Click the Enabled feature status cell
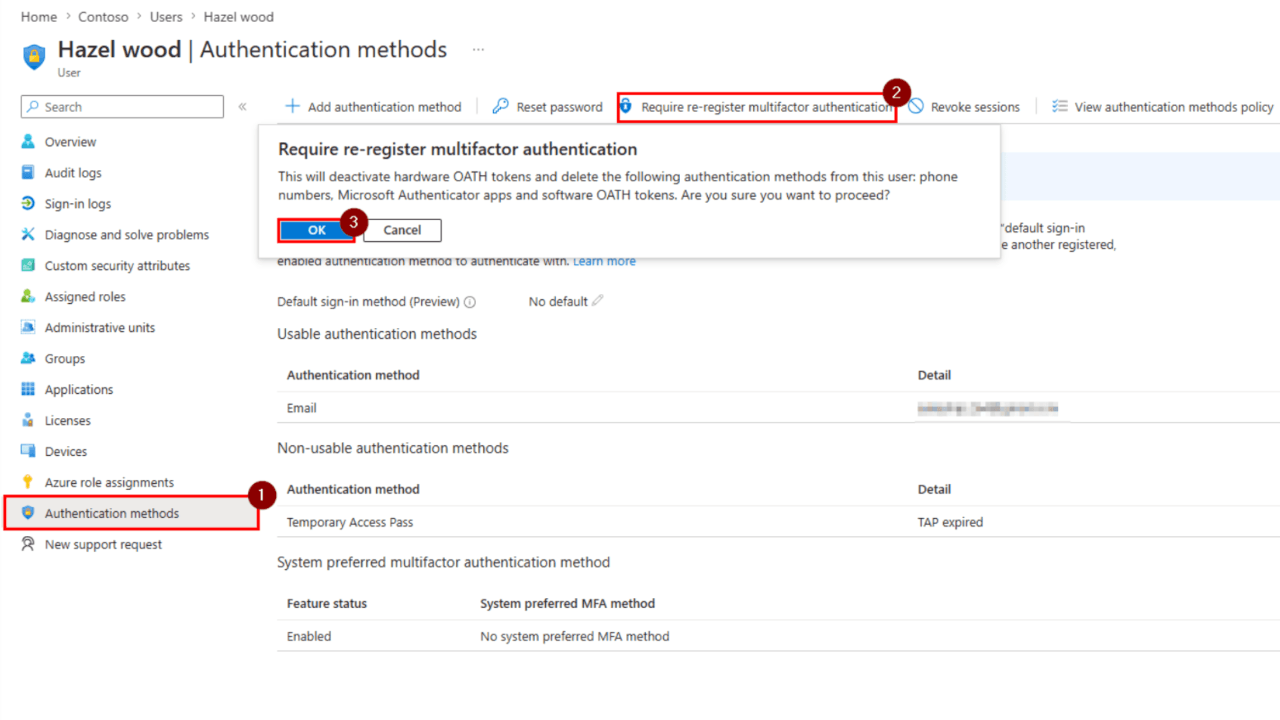 (309, 636)
